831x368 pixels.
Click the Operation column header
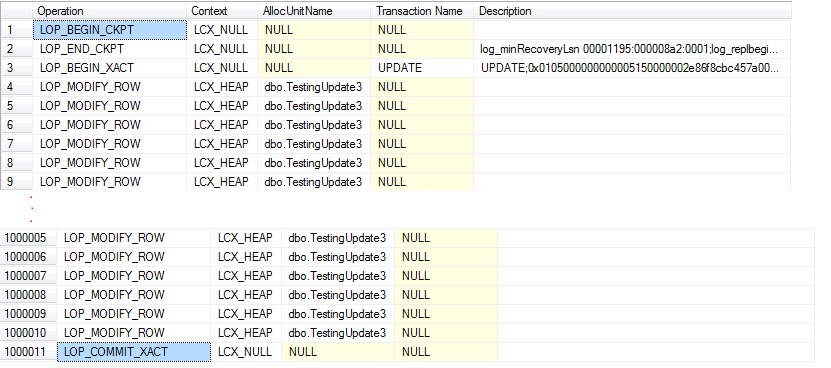point(110,11)
